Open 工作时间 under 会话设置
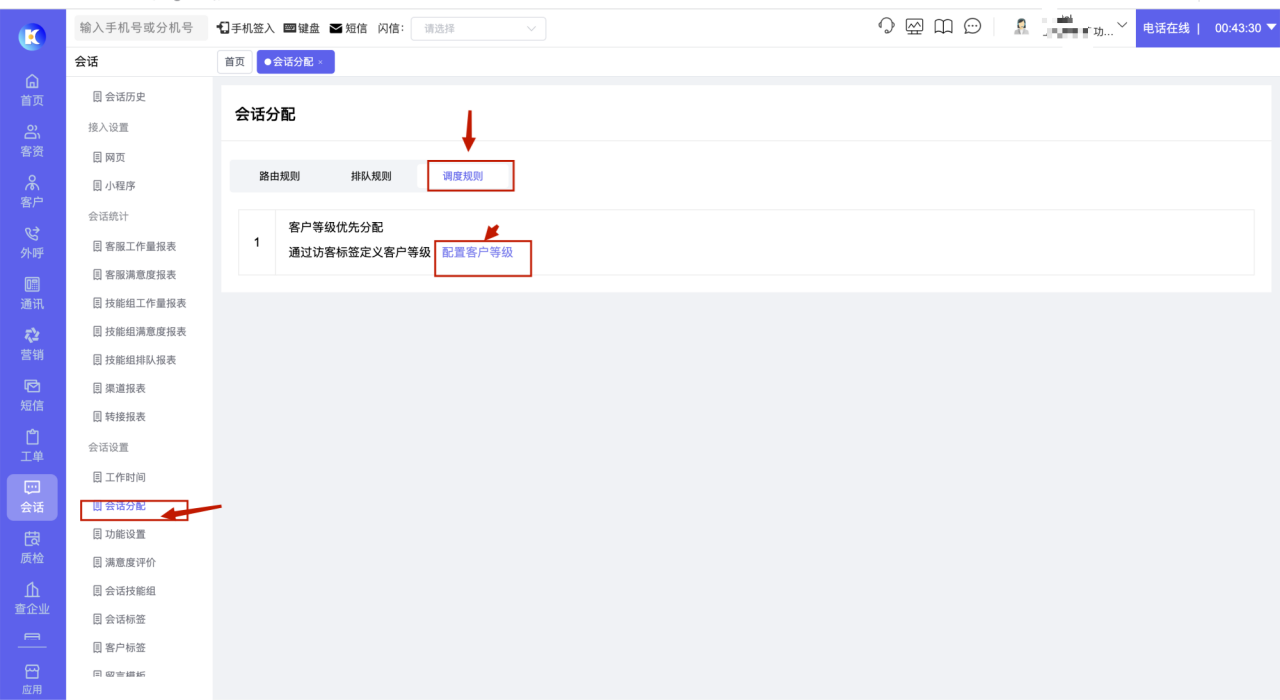The height and width of the screenshot is (700, 1280). tap(119, 477)
